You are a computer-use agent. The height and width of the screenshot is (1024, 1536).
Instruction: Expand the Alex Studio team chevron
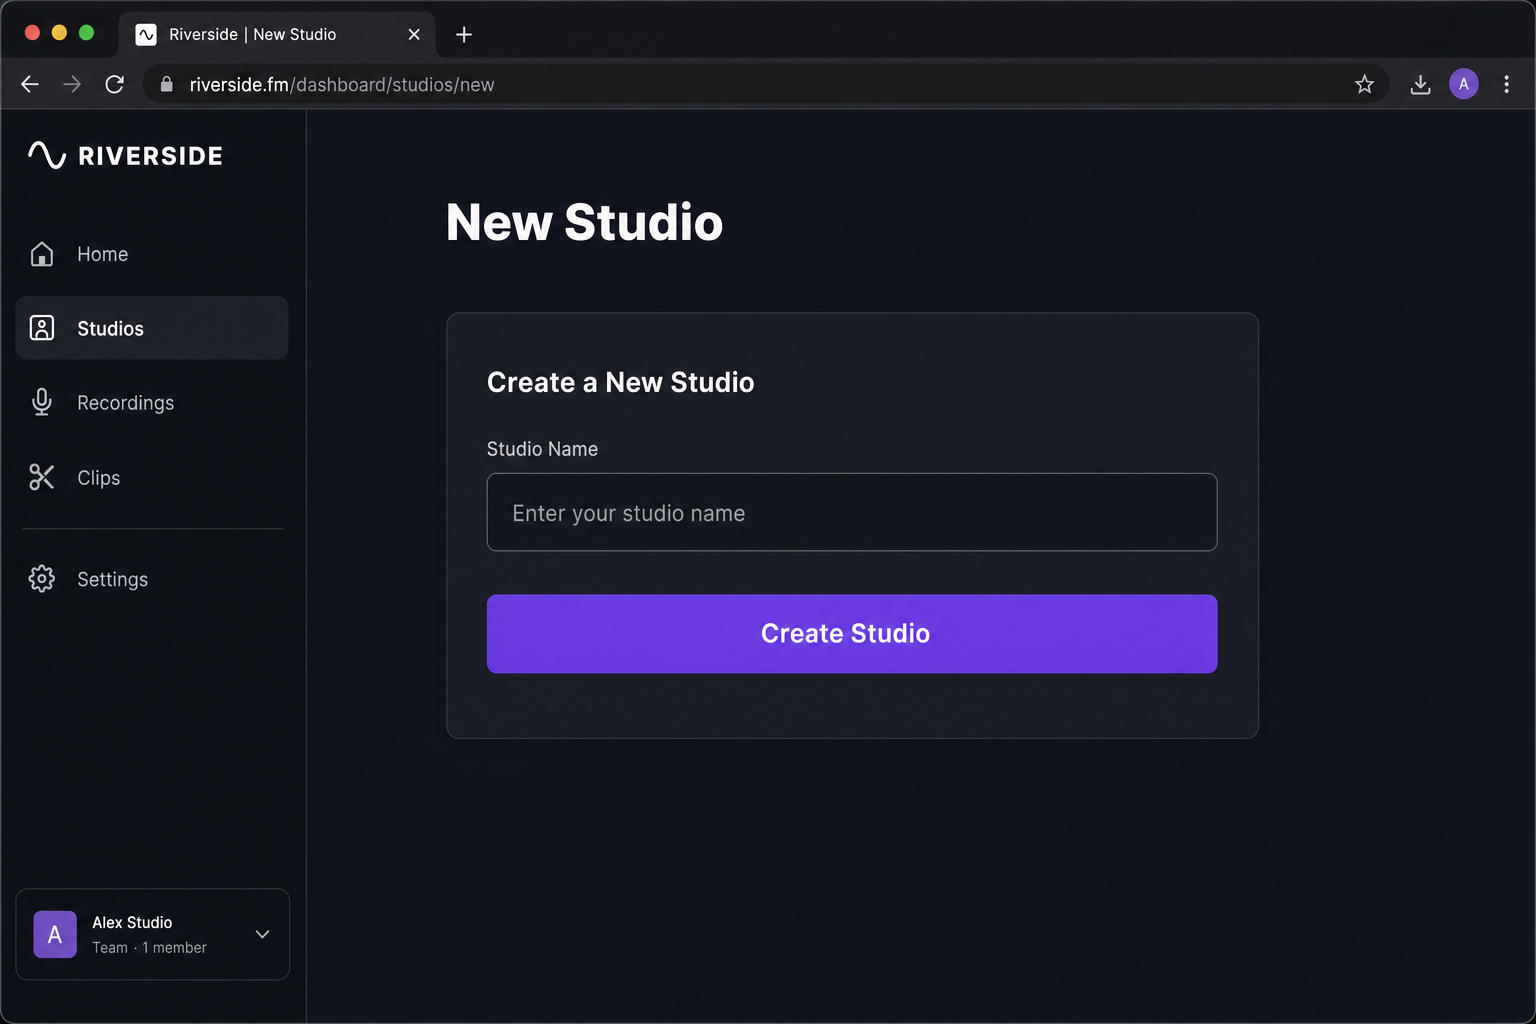click(262, 934)
